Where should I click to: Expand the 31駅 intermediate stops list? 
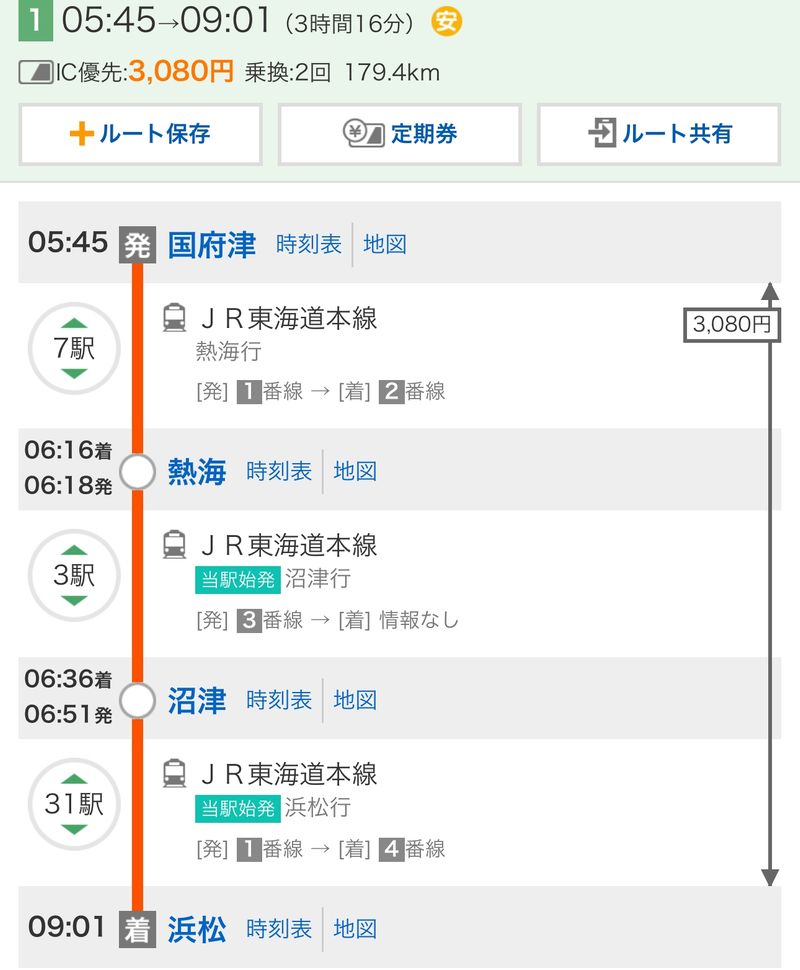pos(74,804)
